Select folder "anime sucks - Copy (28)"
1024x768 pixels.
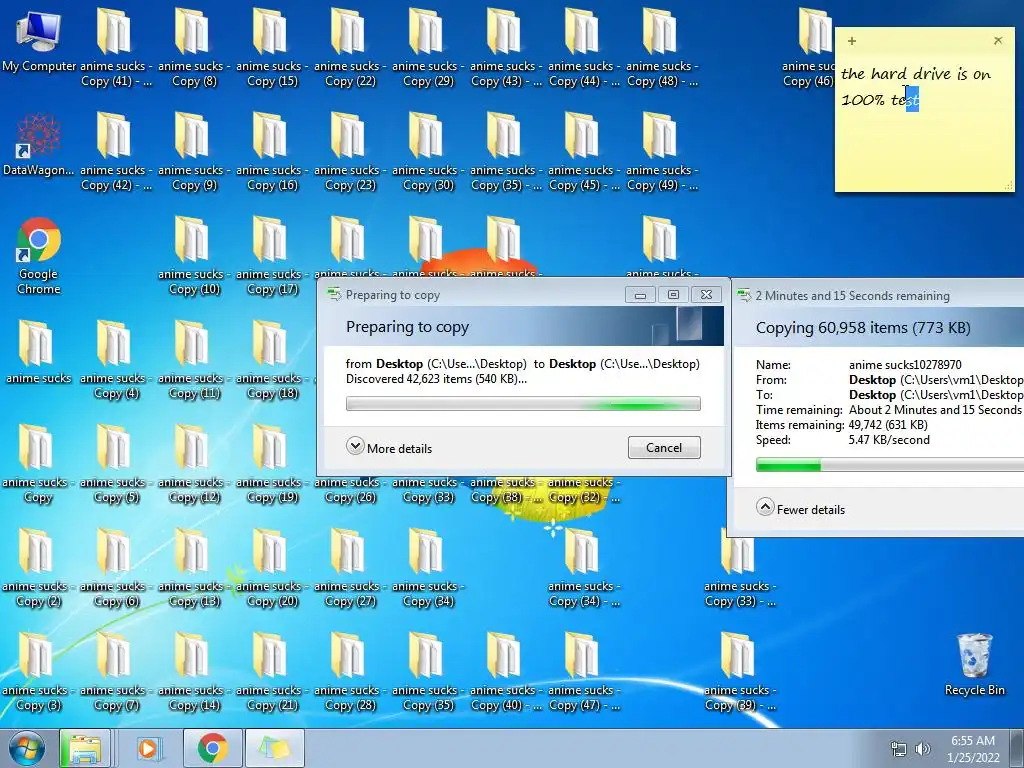coord(350,671)
